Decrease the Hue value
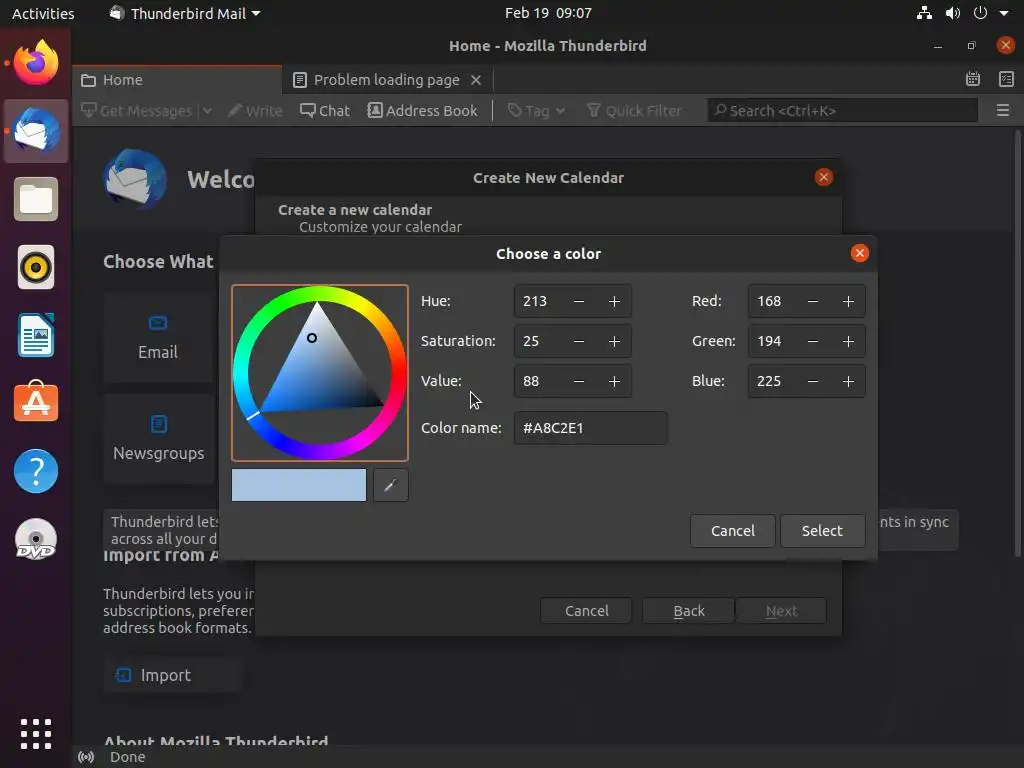The image size is (1024, 768). click(x=579, y=301)
